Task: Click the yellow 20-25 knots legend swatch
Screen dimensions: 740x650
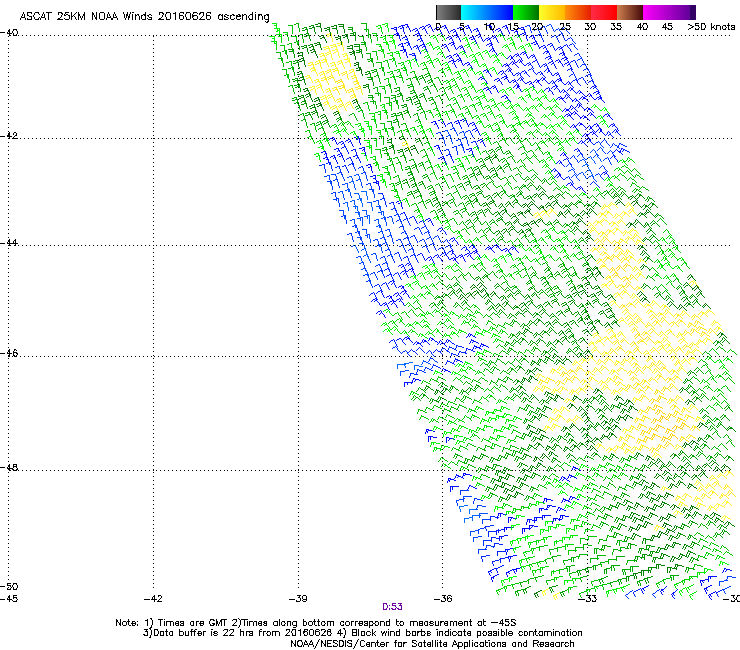Action: 552,12
